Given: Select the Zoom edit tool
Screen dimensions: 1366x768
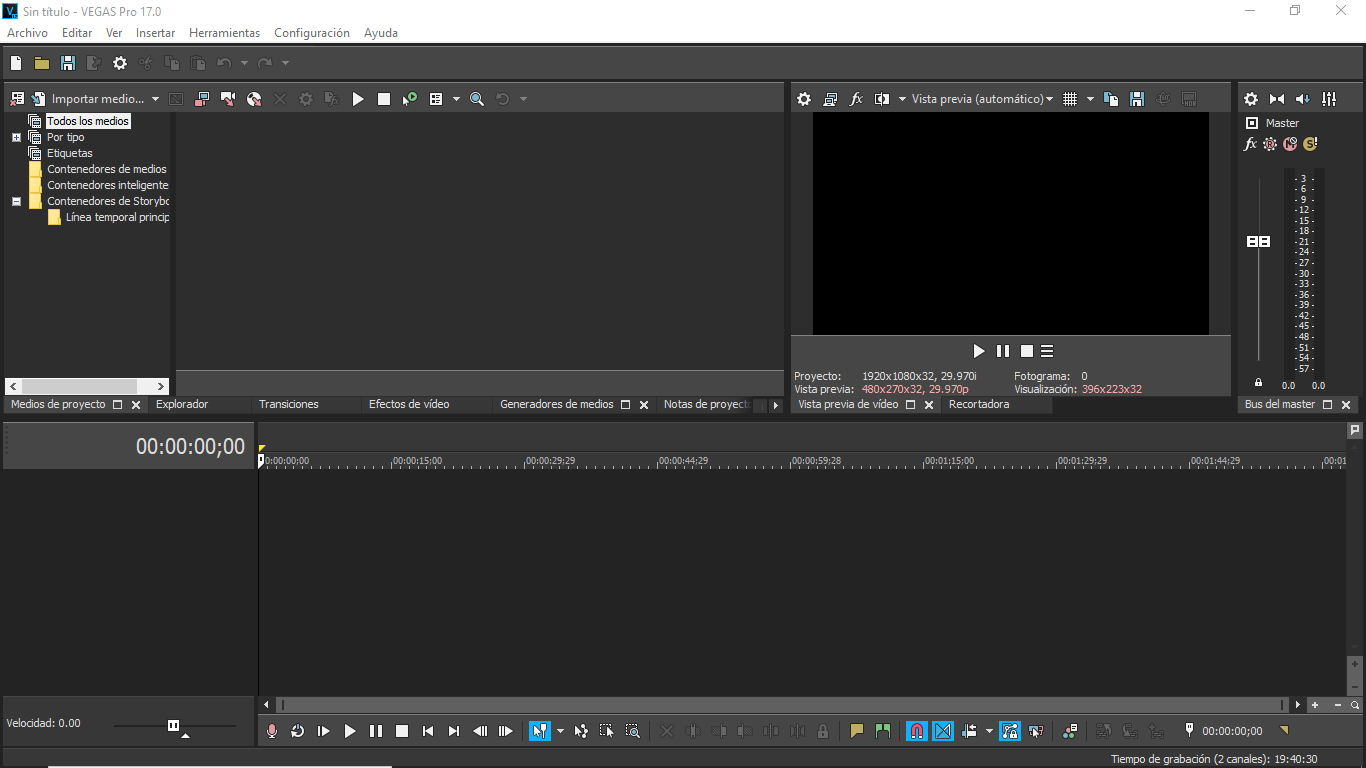Looking at the screenshot, I should coord(633,731).
